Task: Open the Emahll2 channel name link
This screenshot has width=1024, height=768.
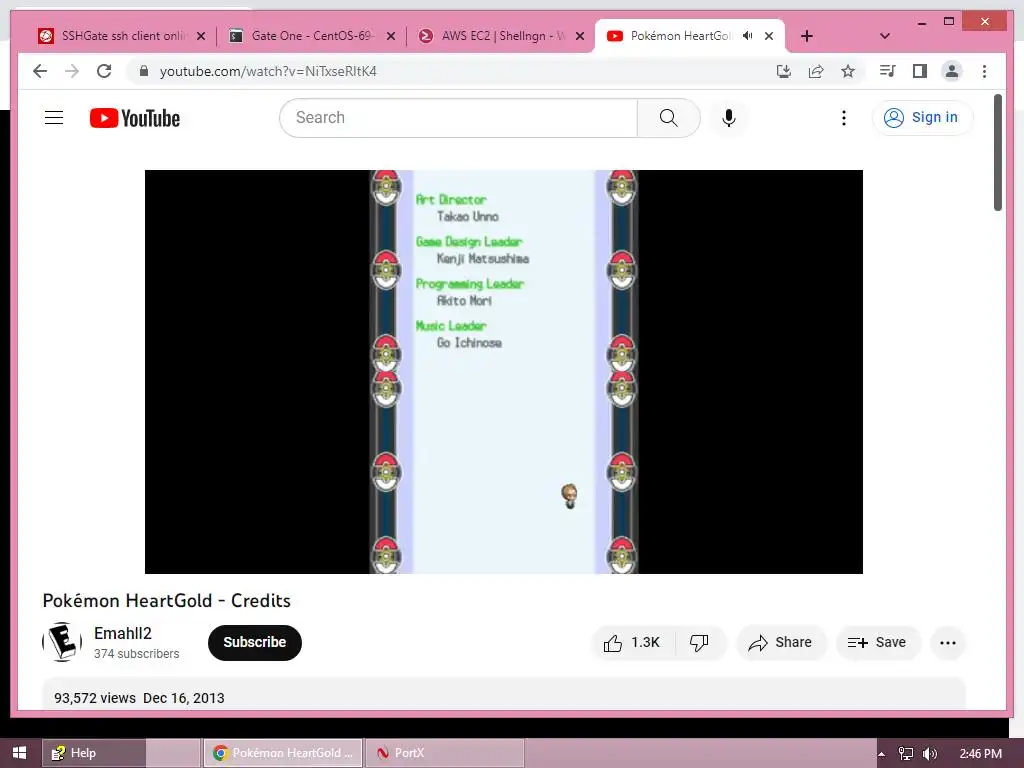Action: tap(123, 633)
